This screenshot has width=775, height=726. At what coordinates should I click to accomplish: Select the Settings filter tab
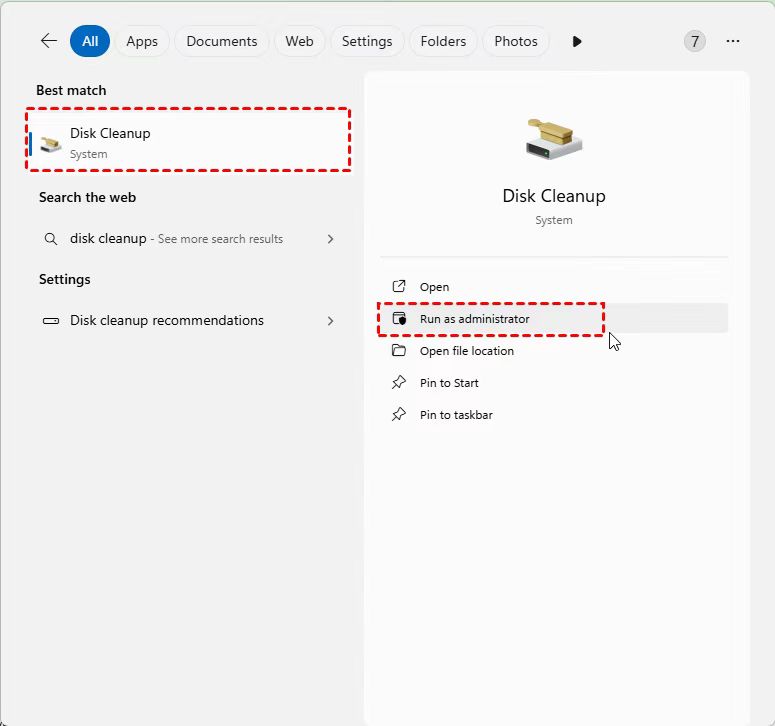click(366, 41)
